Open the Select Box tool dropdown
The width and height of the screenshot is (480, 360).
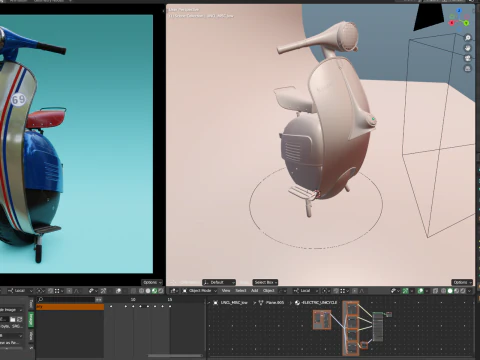click(x=265, y=282)
